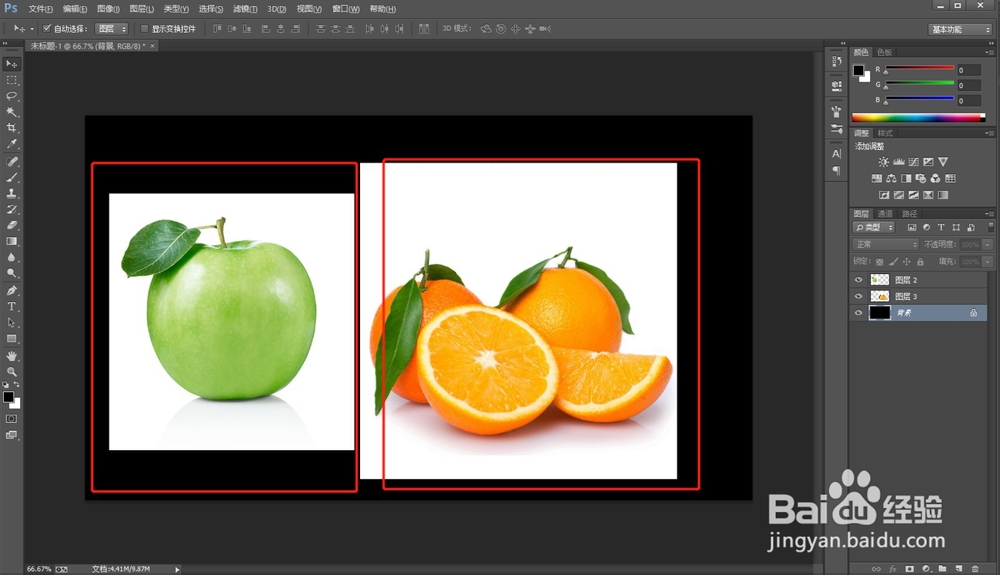Select the Hand tool

pyautogui.click(x=11, y=356)
